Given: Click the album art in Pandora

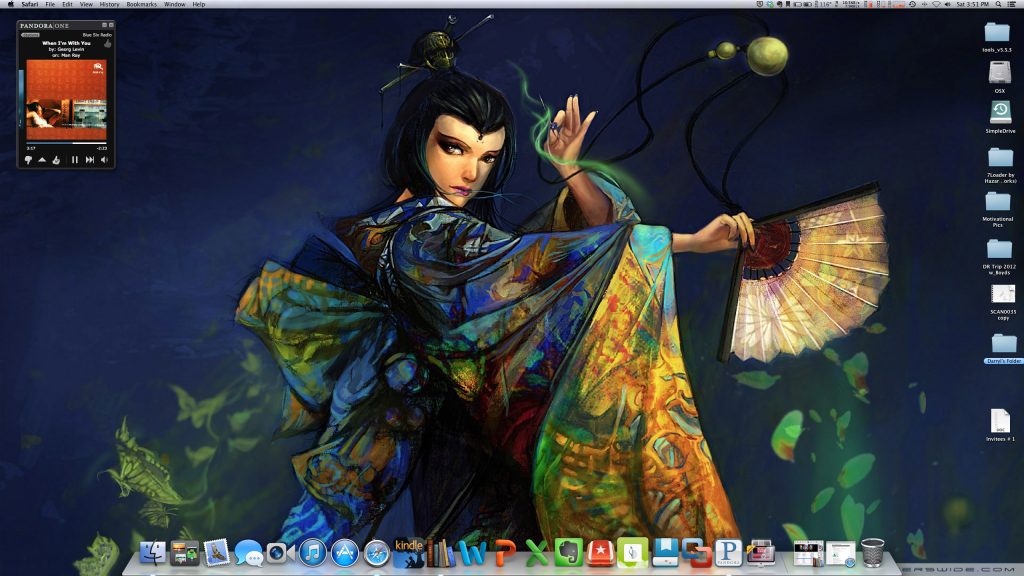Looking at the screenshot, I should click(x=66, y=100).
